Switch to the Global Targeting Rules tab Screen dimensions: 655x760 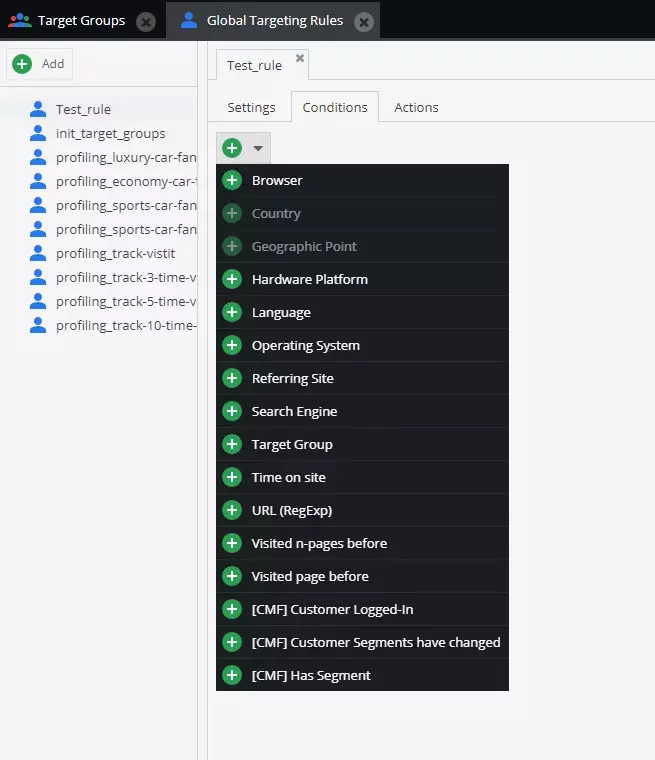coord(275,20)
